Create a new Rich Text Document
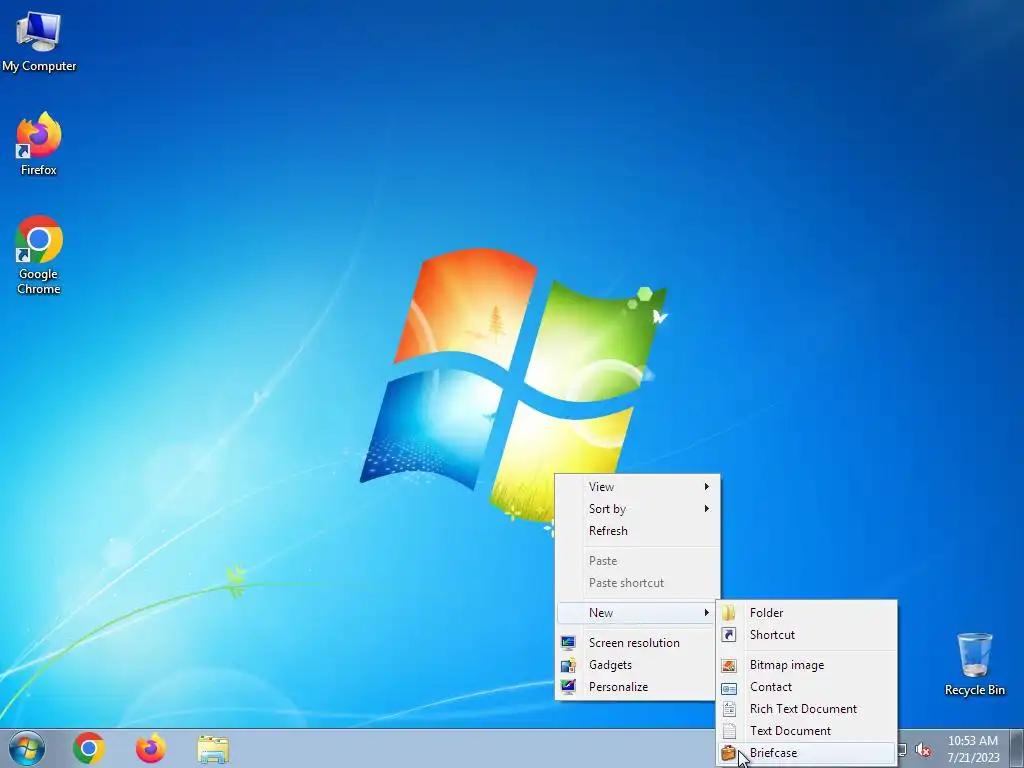This screenshot has height=768, width=1024. pyautogui.click(x=807, y=709)
